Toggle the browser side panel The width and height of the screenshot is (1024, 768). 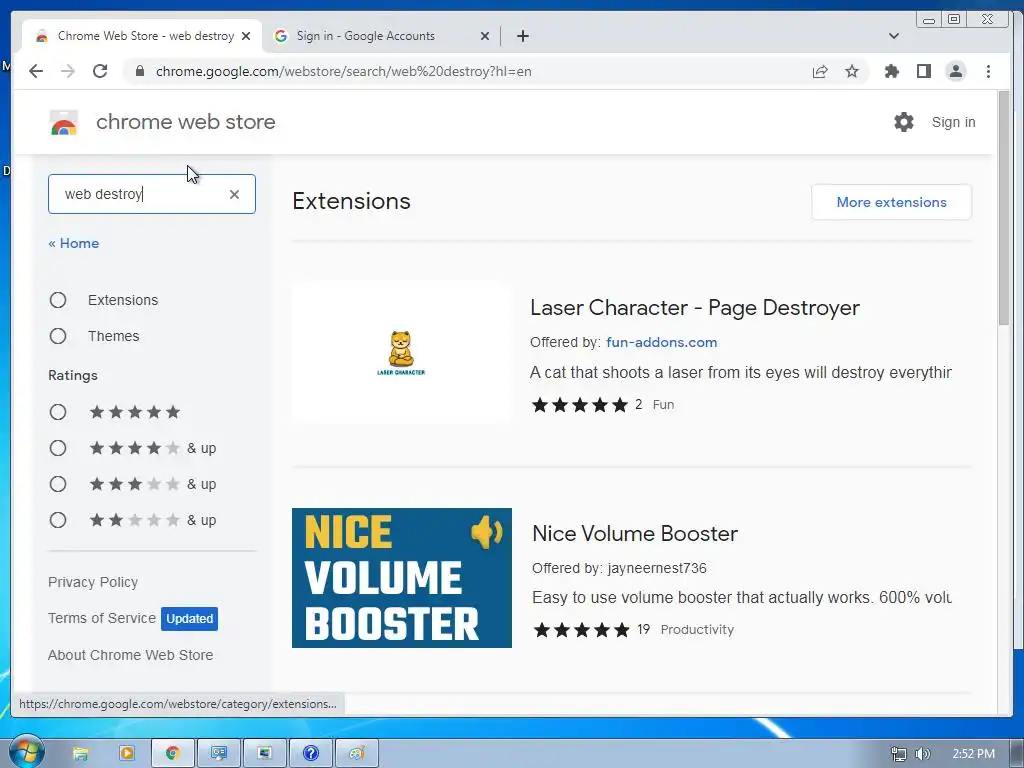pos(923,71)
